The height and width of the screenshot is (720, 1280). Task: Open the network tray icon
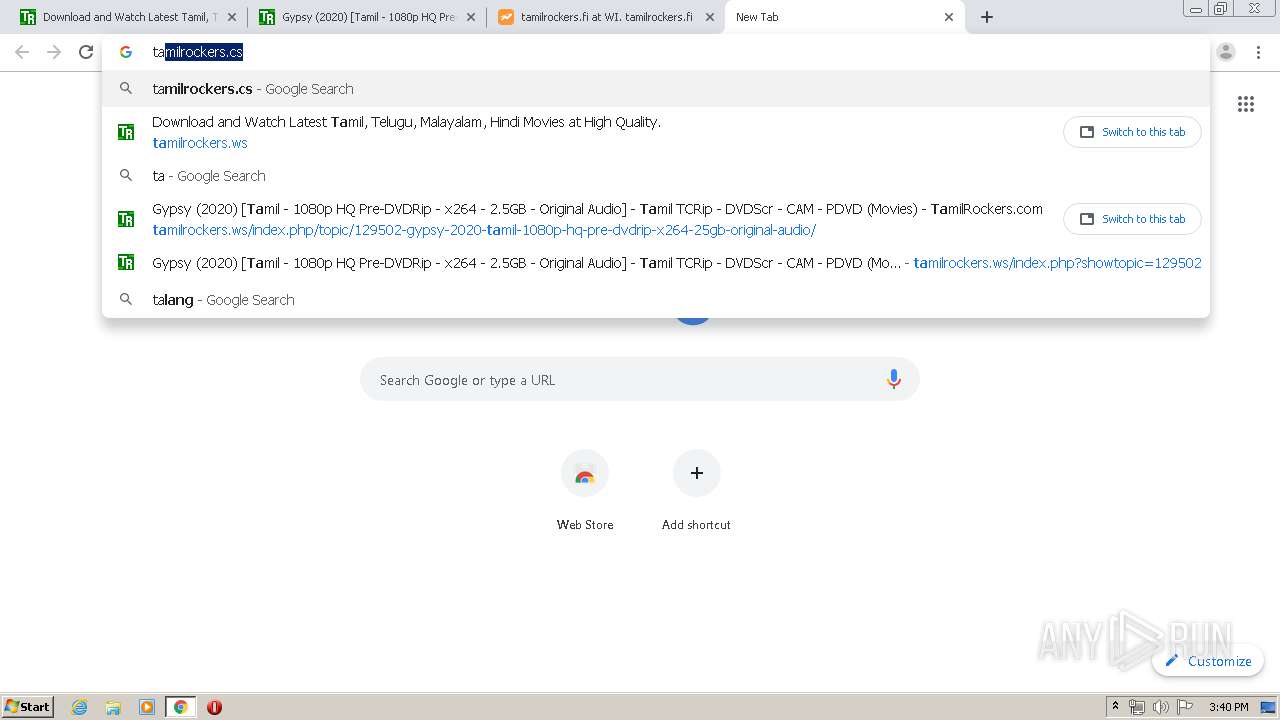tap(1137, 707)
